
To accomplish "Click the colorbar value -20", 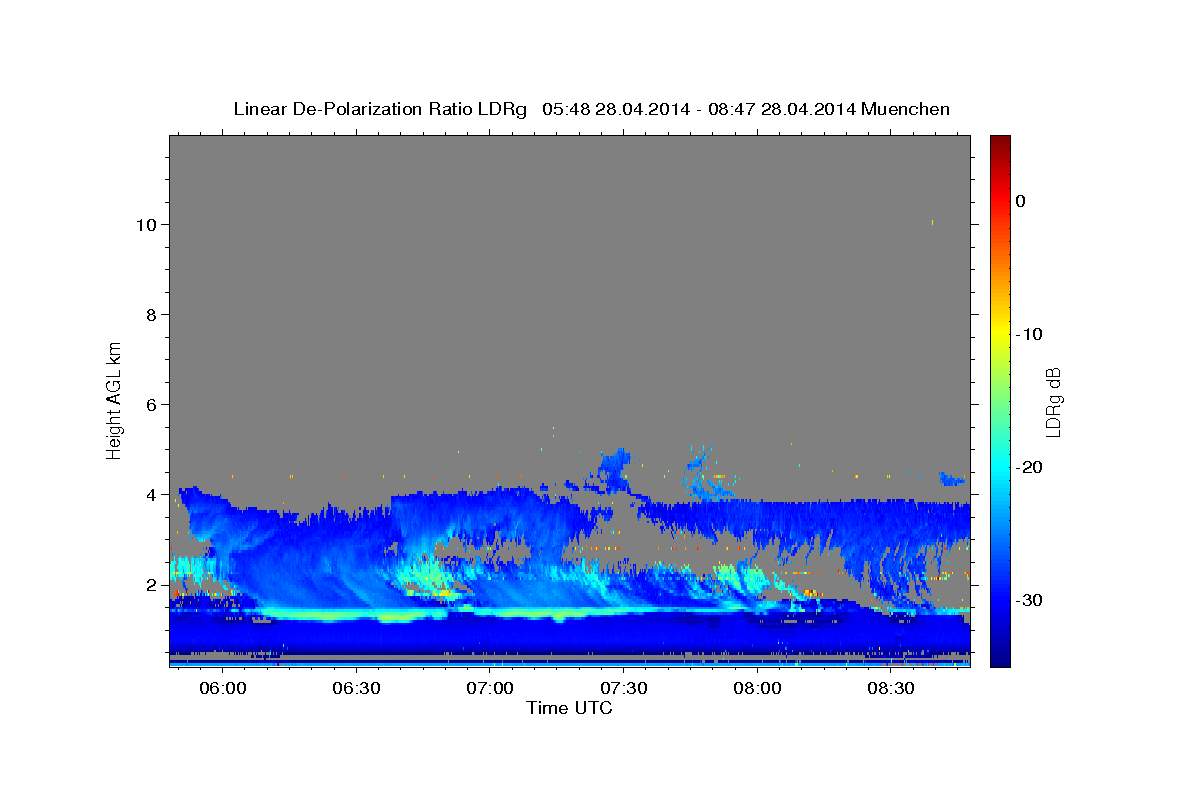I will tap(1028, 467).
